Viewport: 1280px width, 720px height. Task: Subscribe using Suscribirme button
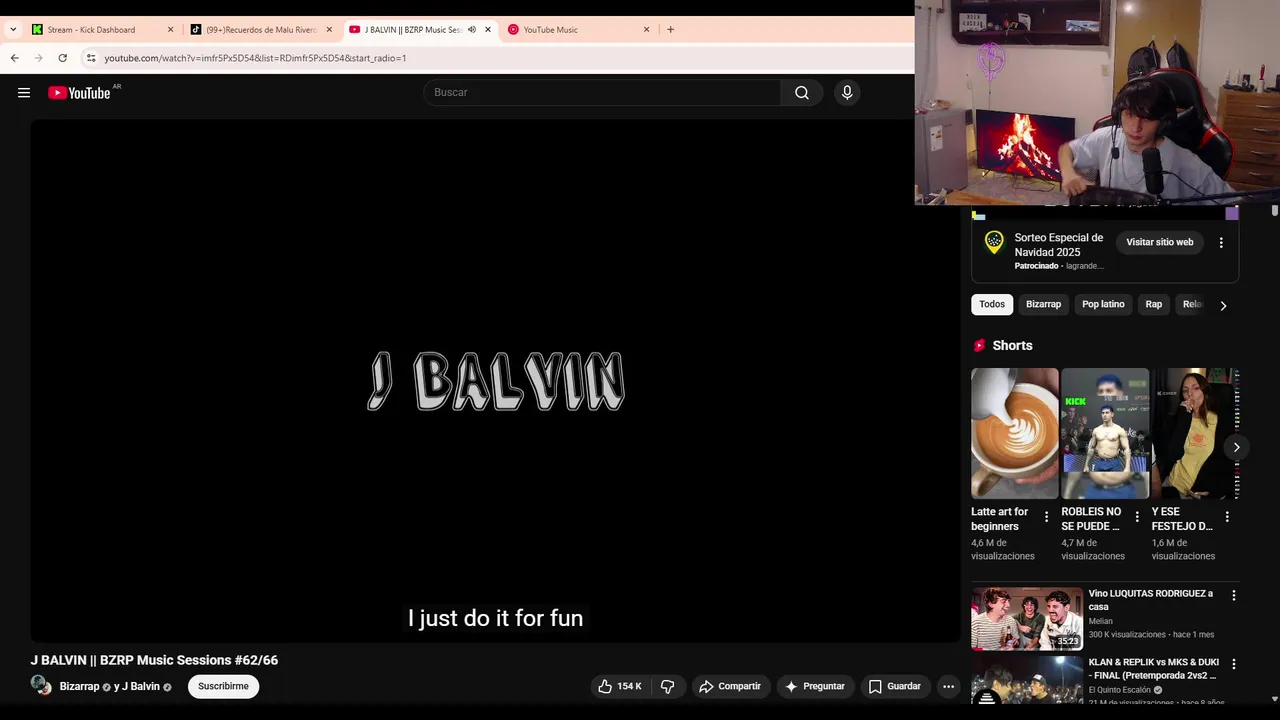[x=223, y=686]
